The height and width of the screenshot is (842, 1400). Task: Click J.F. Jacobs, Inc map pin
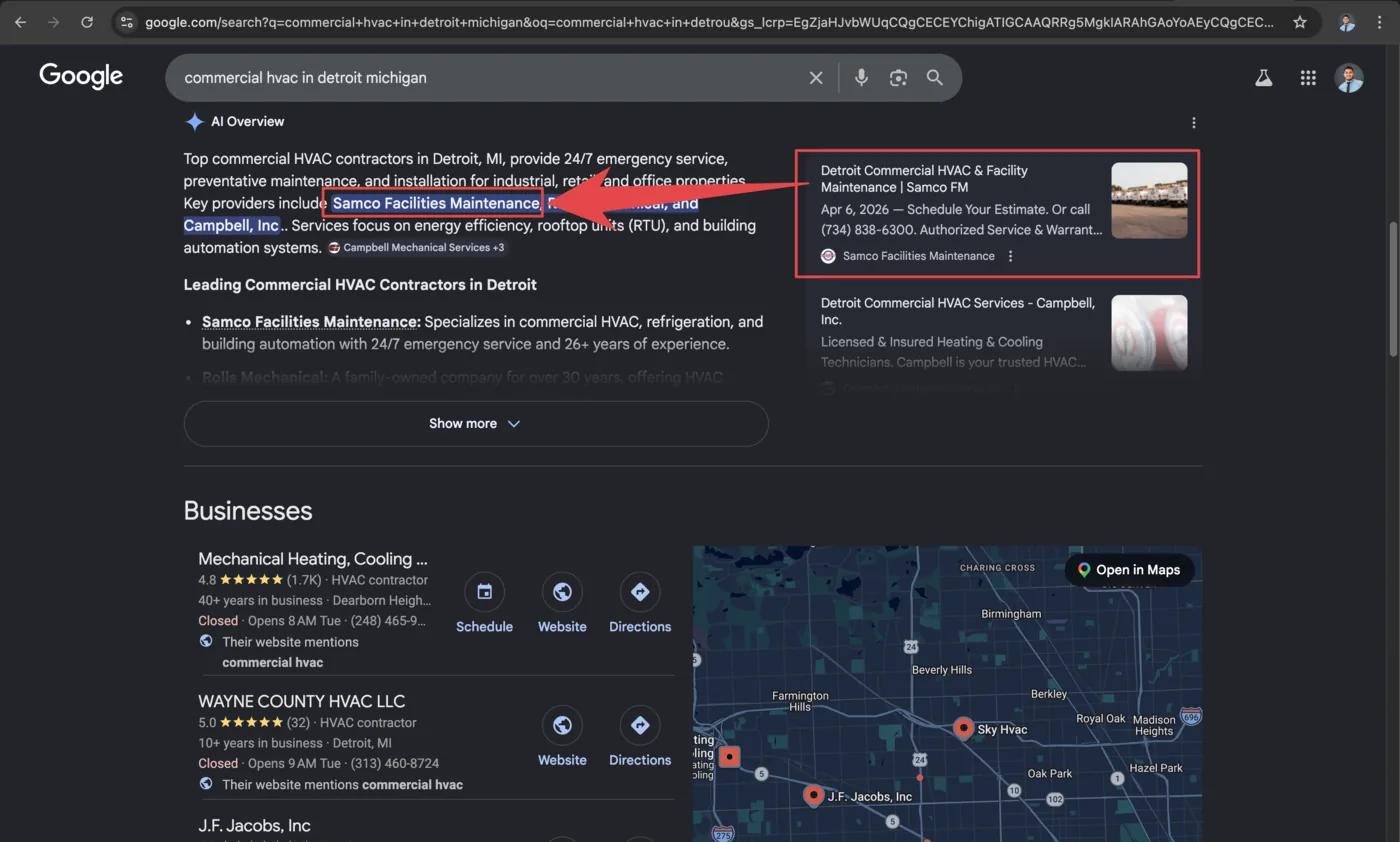coord(814,796)
